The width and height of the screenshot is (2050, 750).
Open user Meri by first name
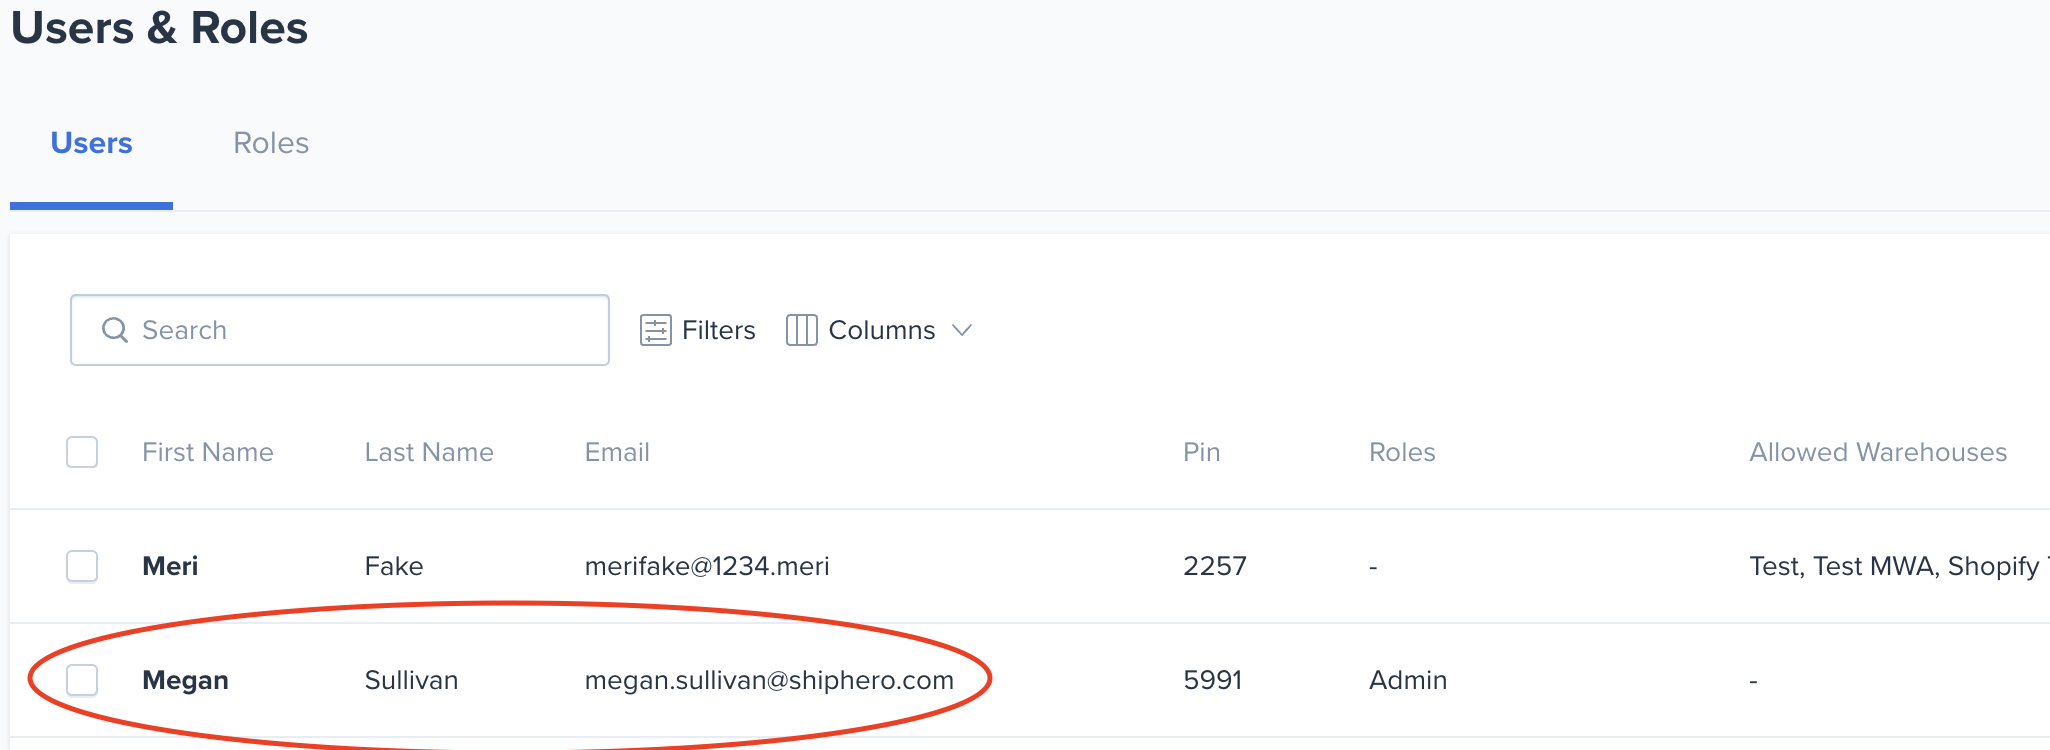170,566
